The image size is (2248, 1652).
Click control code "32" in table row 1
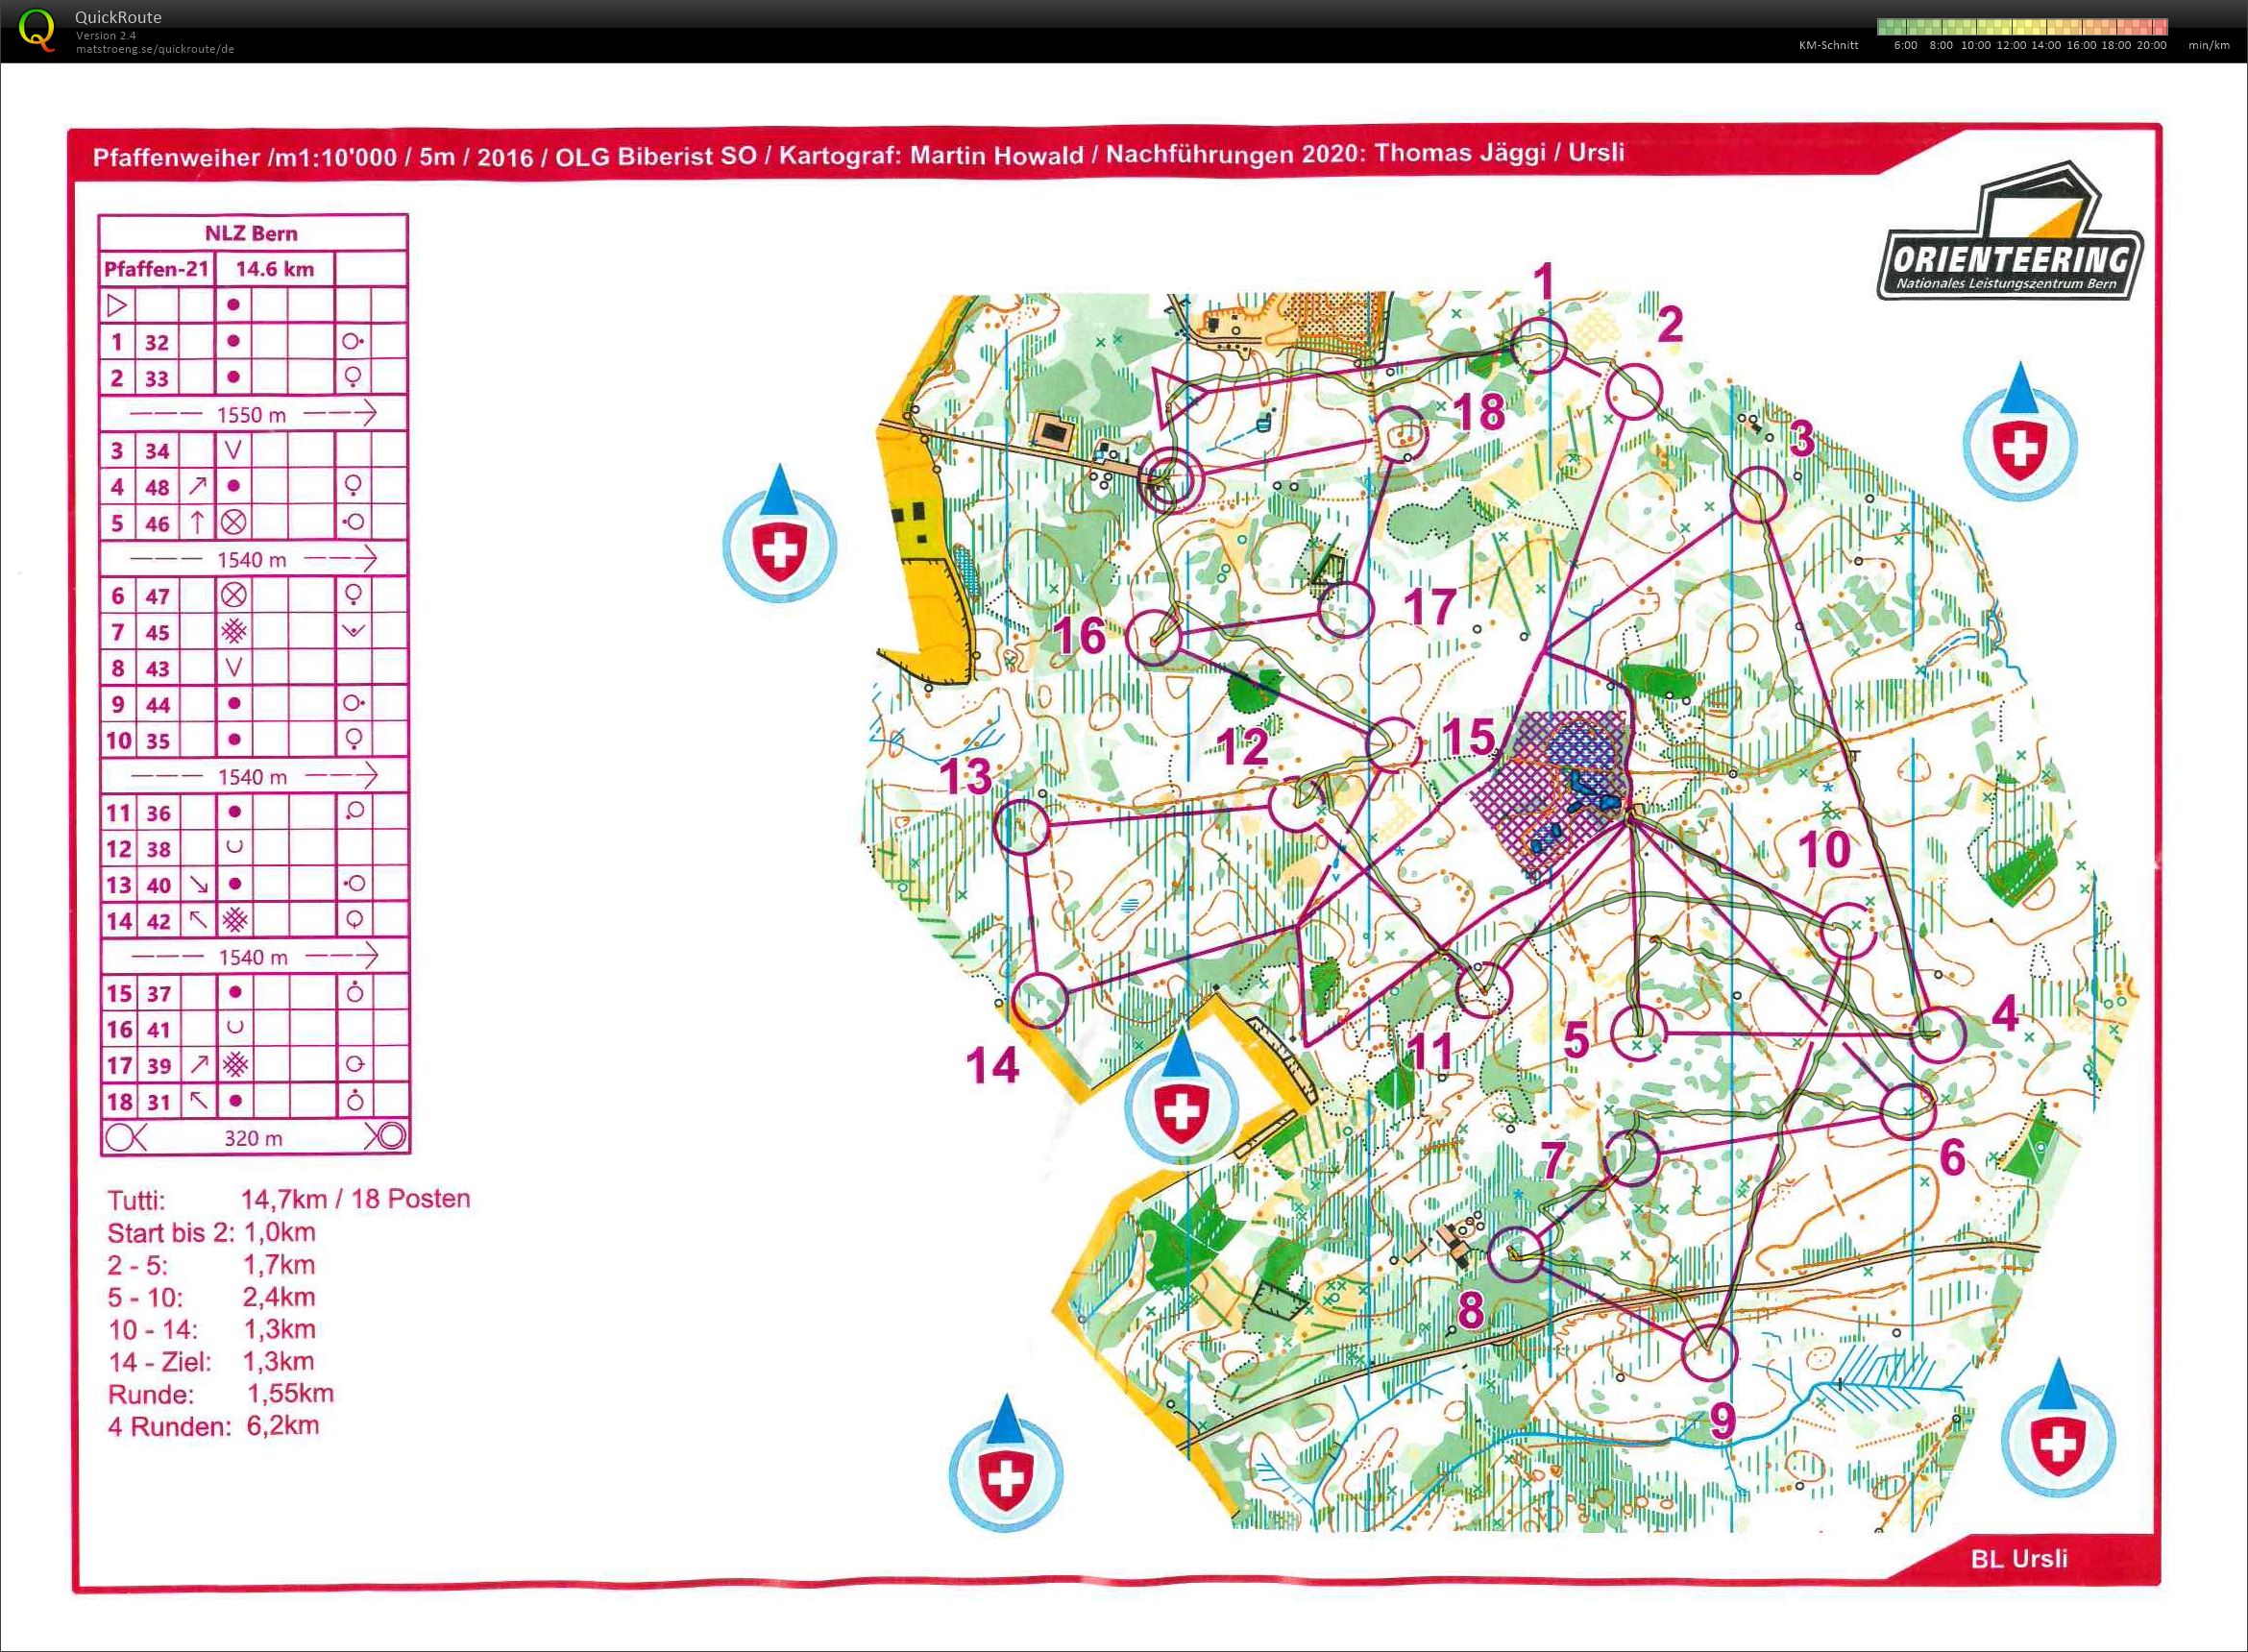point(157,342)
